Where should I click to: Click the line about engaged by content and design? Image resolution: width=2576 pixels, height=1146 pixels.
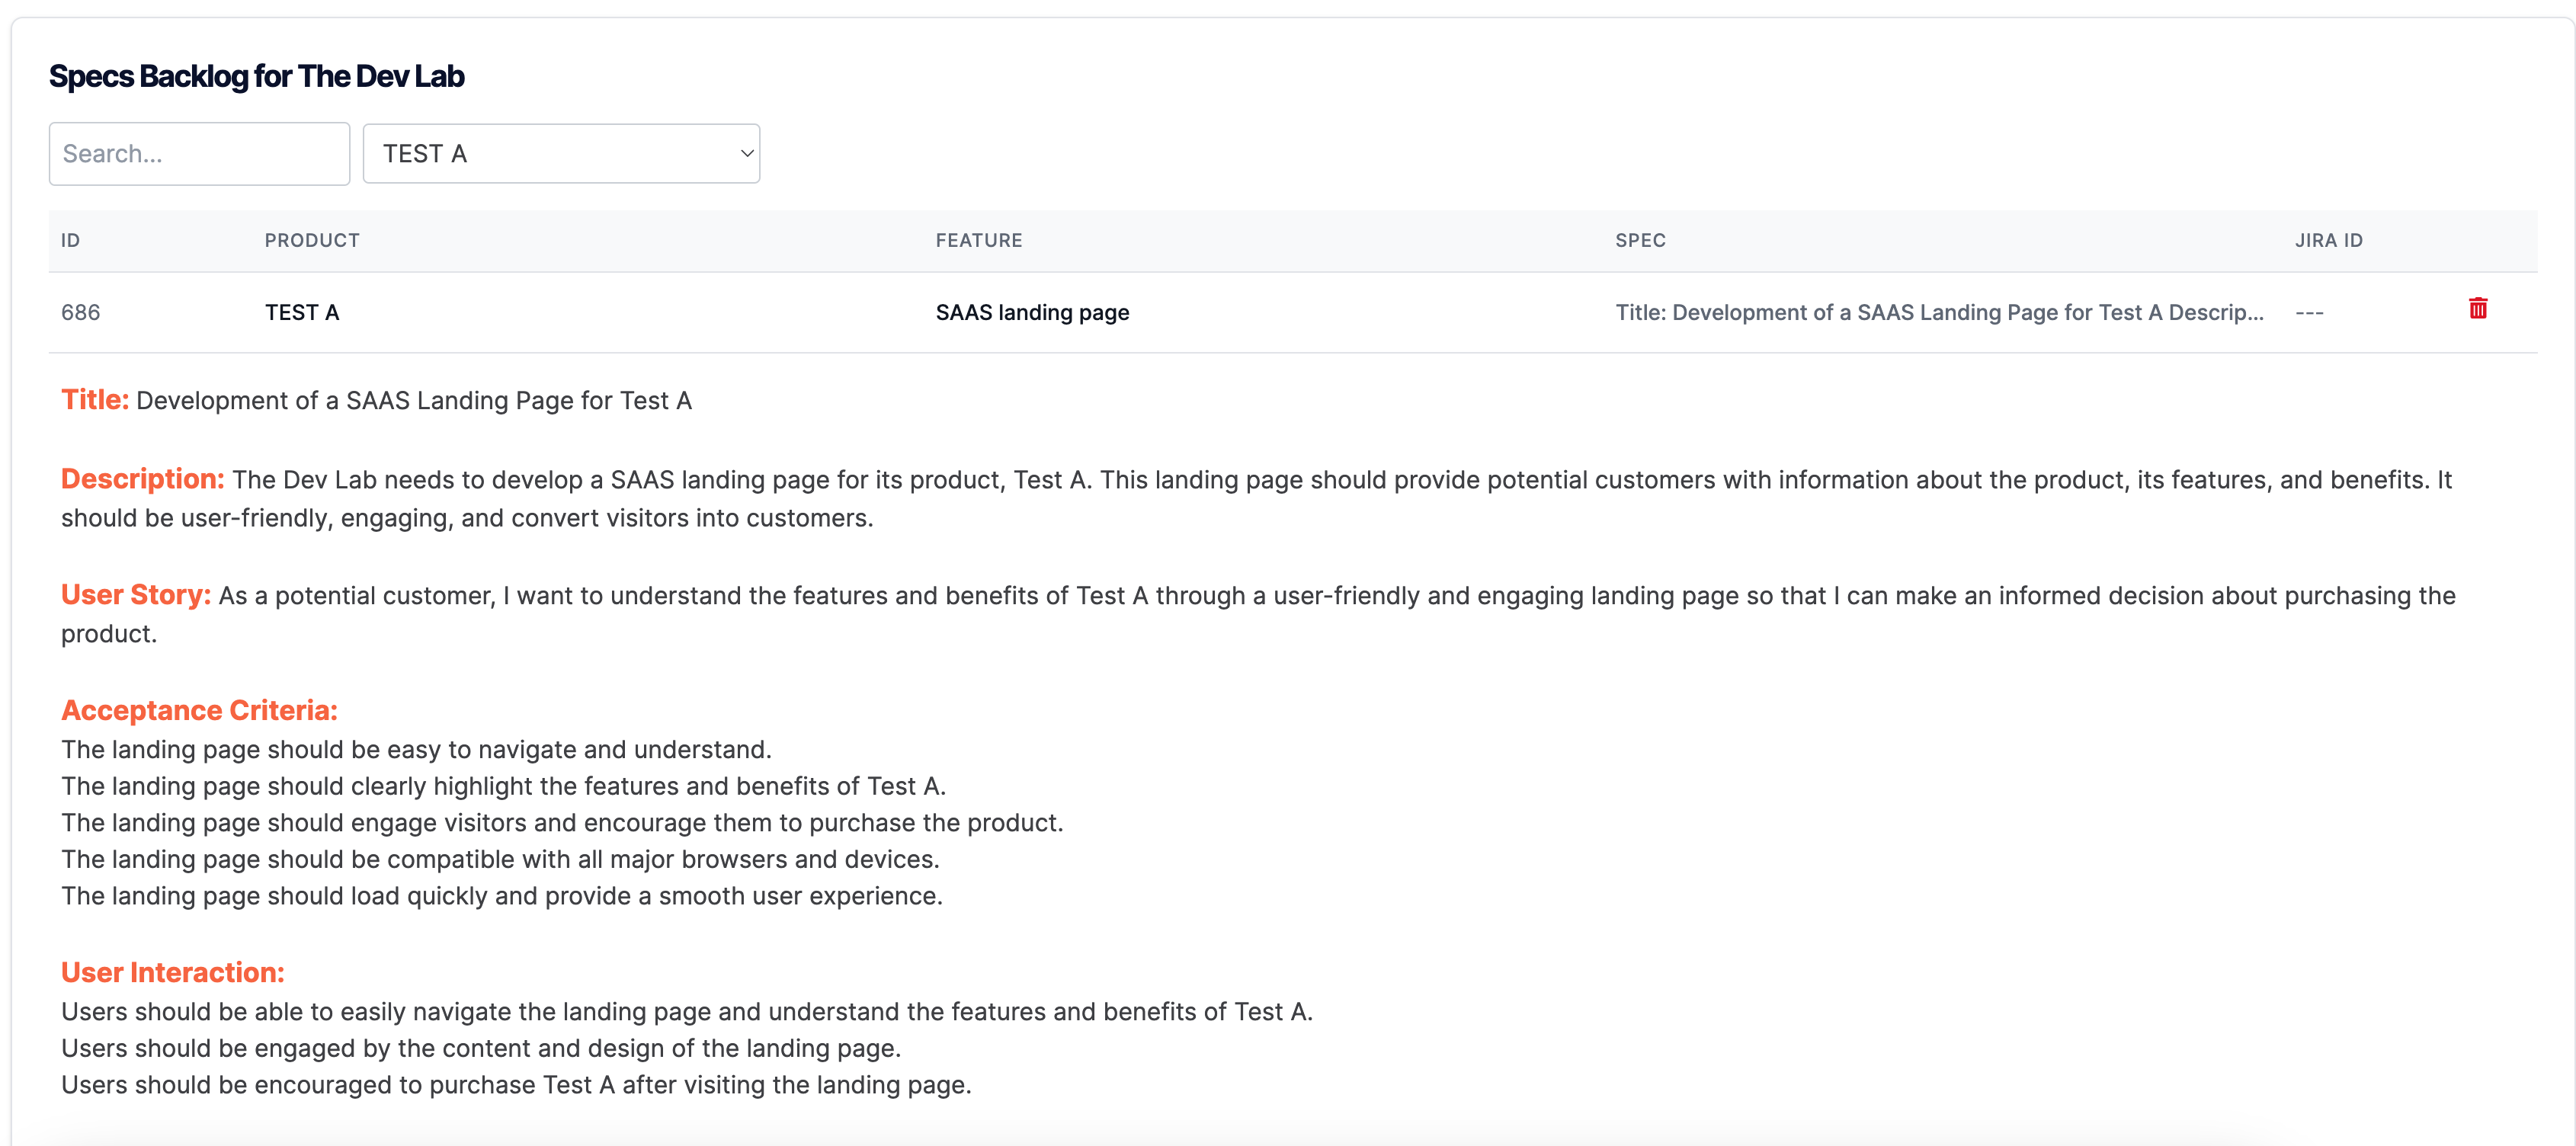tap(481, 1048)
